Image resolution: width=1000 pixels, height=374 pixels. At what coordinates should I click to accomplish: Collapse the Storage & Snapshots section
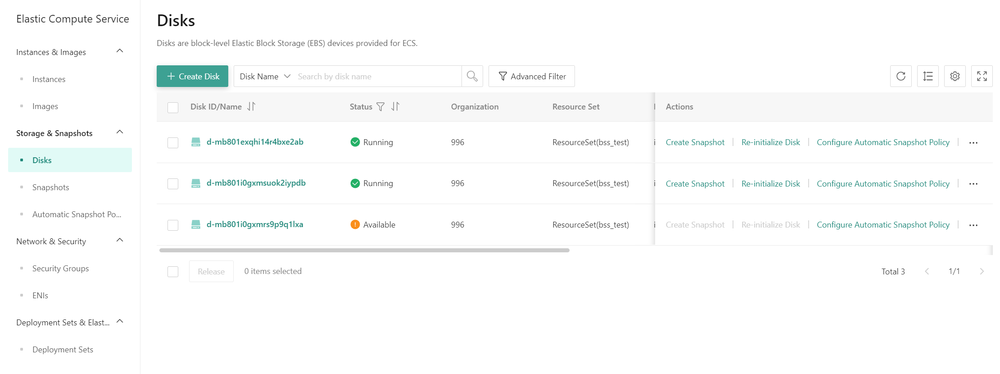[120, 133]
